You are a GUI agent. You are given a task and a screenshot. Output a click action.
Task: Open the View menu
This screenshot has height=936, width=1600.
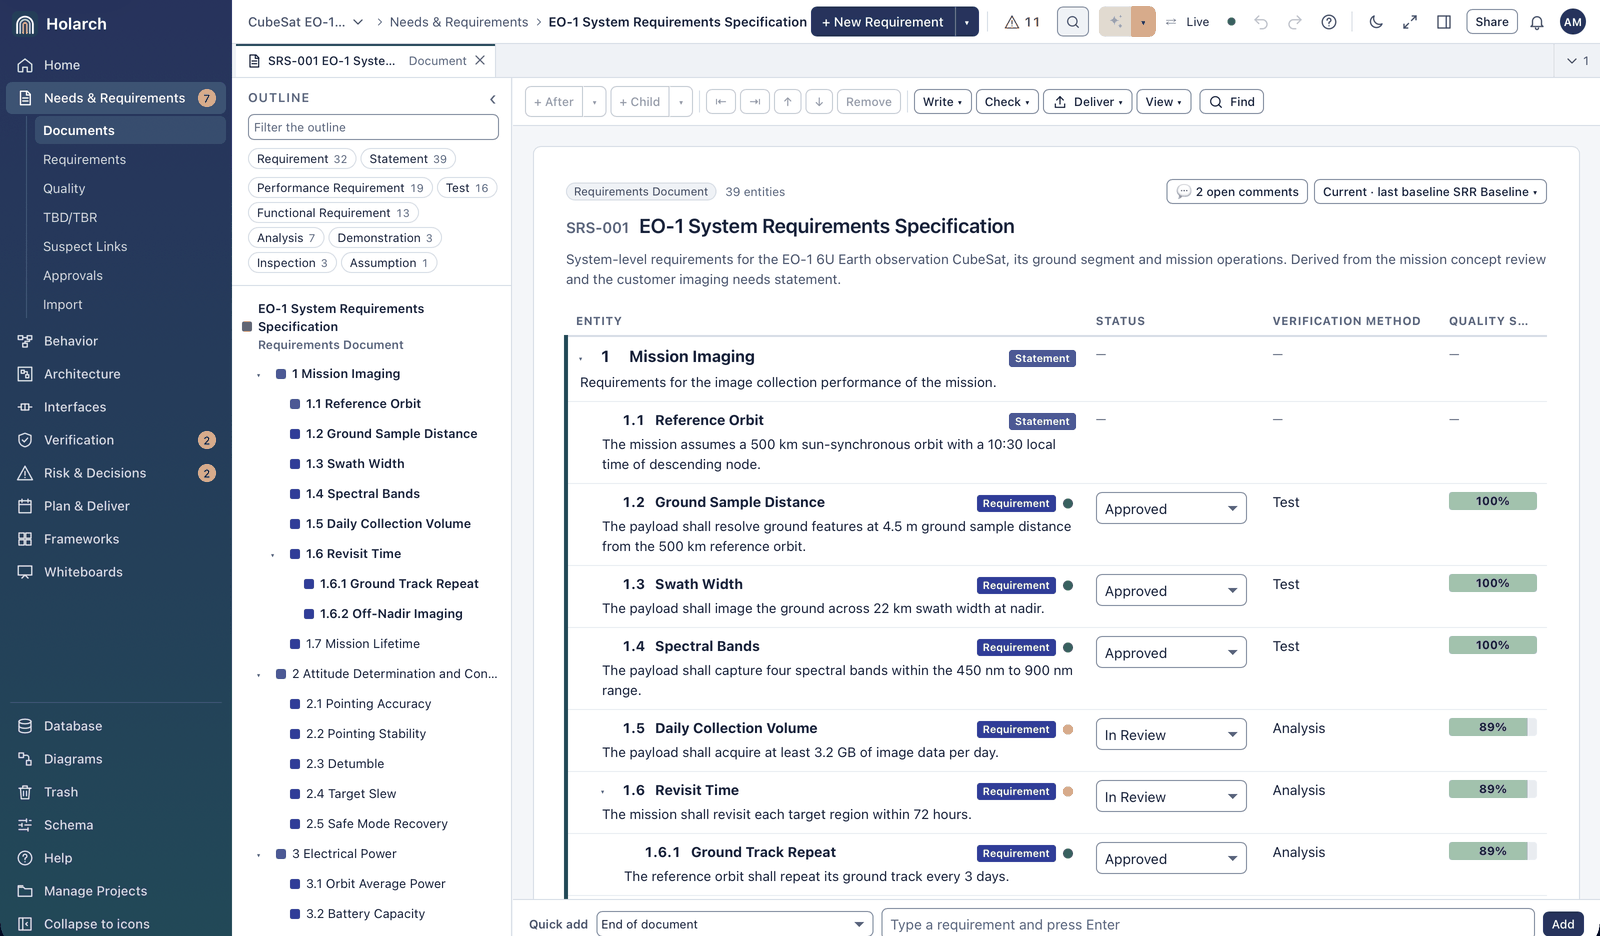pyautogui.click(x=1164, y=102)
